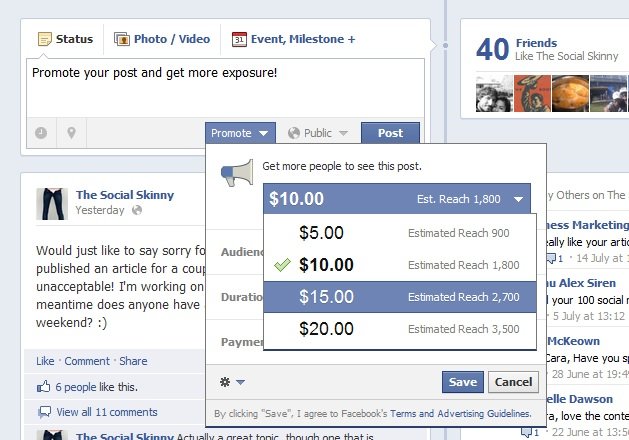Open the Public audience dropdown
This screenshot has width=629, height=440.
317,133
